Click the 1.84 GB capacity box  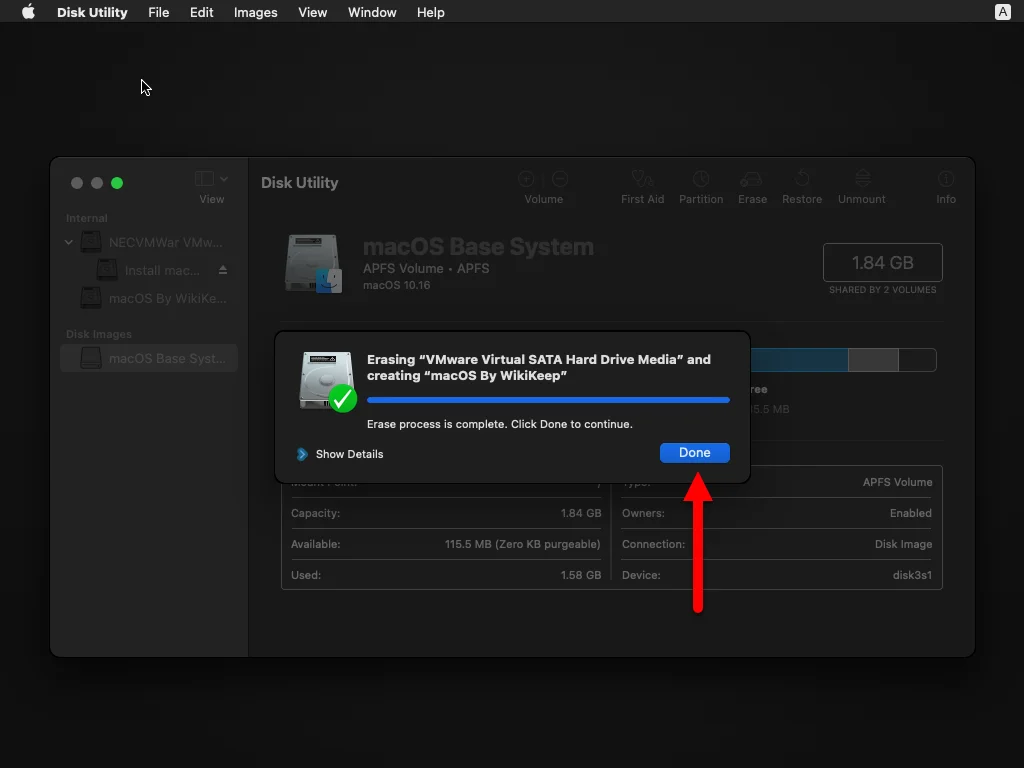882,263
